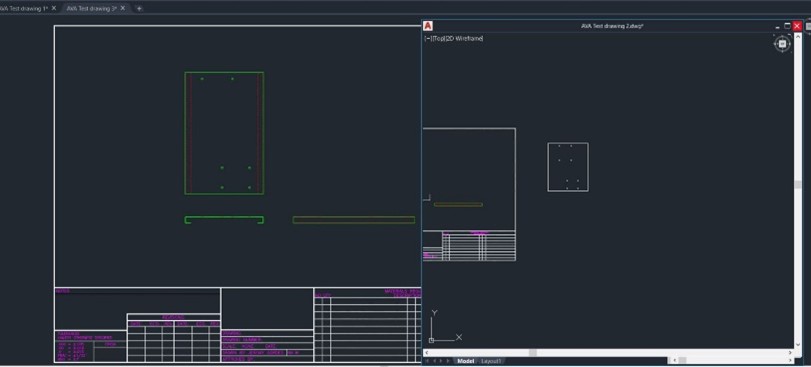The height and width of the screenshot is (367, 811).
Task: Select the Model tab
Action: [465, 361]
